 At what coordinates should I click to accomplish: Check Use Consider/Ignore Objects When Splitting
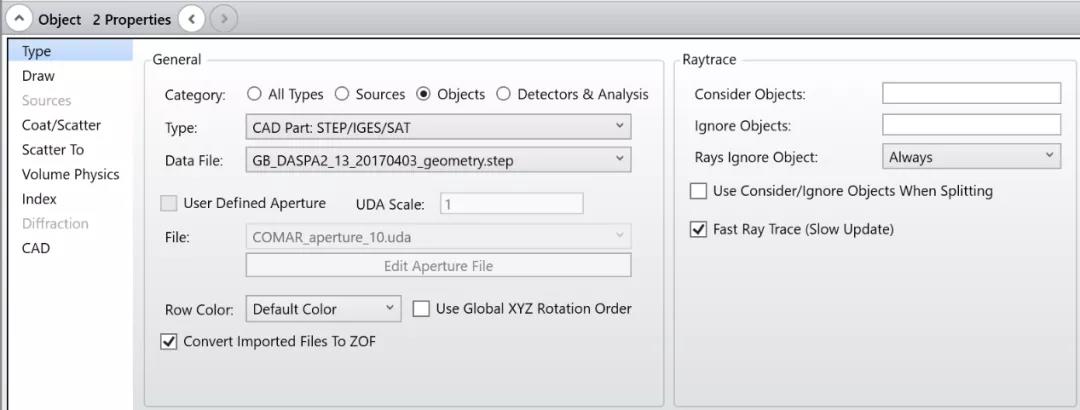pyautogui.click(x=699, y=191)
